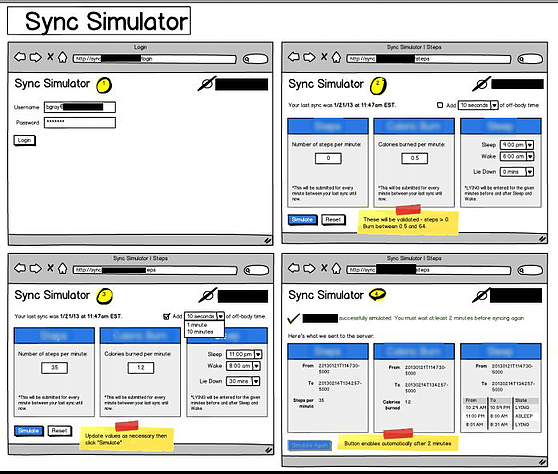Click Simulate button in window marked yellow 3
The height and width of the screenshot is (474, 558).
tap(28, 431)
